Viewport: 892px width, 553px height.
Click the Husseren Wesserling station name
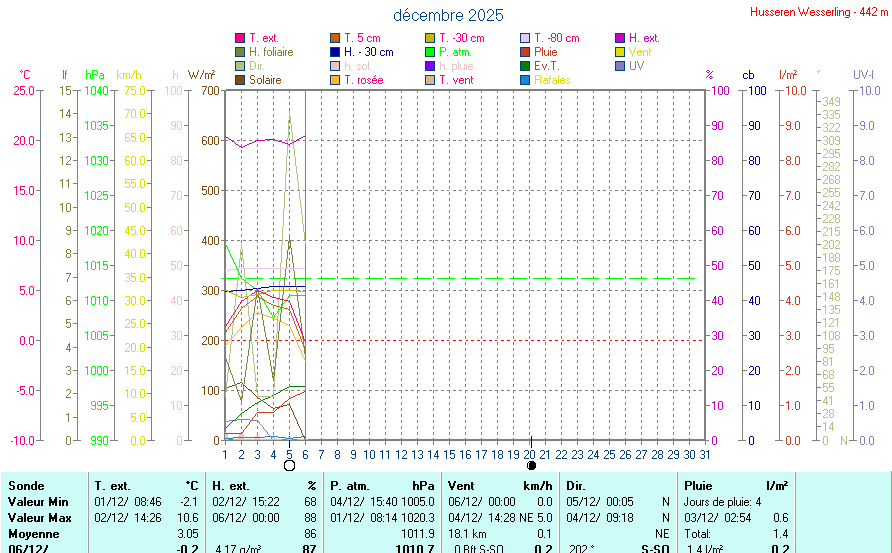click(x=819, y=12)
